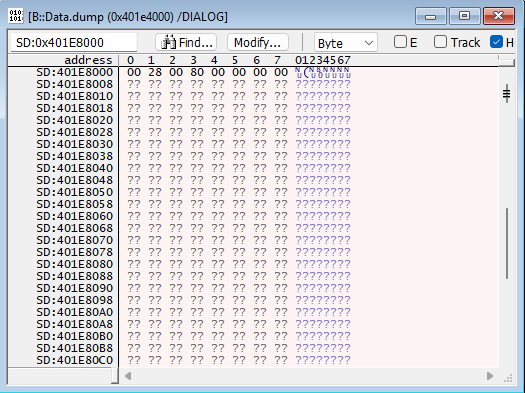Close the Data.dump window
This screenshot has height=393, width=525.
(x=499, y=16)
